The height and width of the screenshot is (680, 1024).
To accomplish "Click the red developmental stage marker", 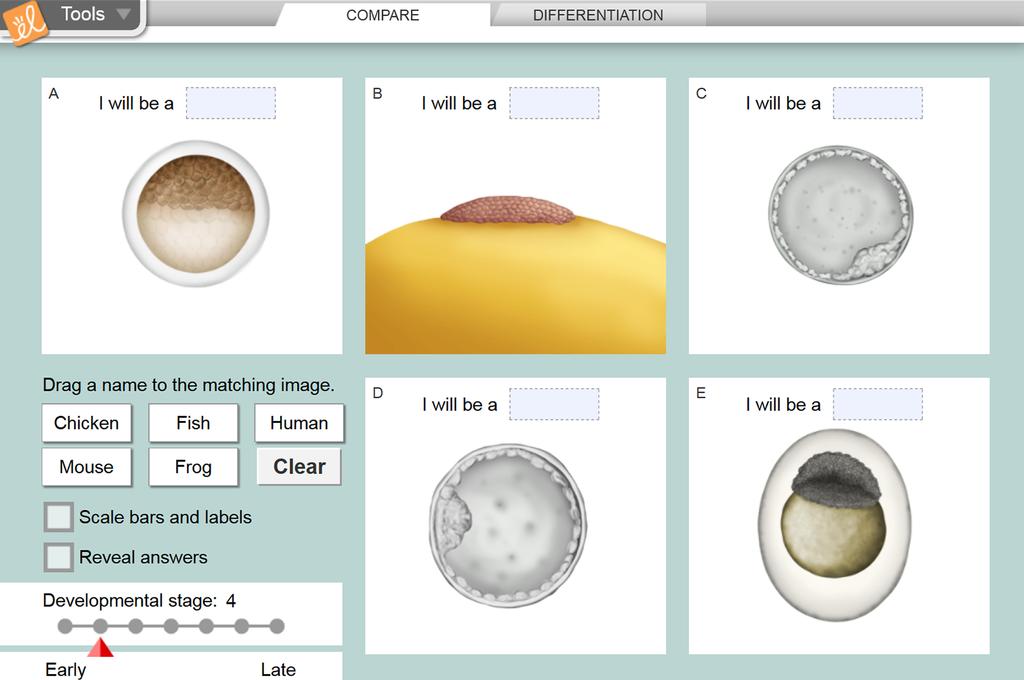I will (100, 648).
